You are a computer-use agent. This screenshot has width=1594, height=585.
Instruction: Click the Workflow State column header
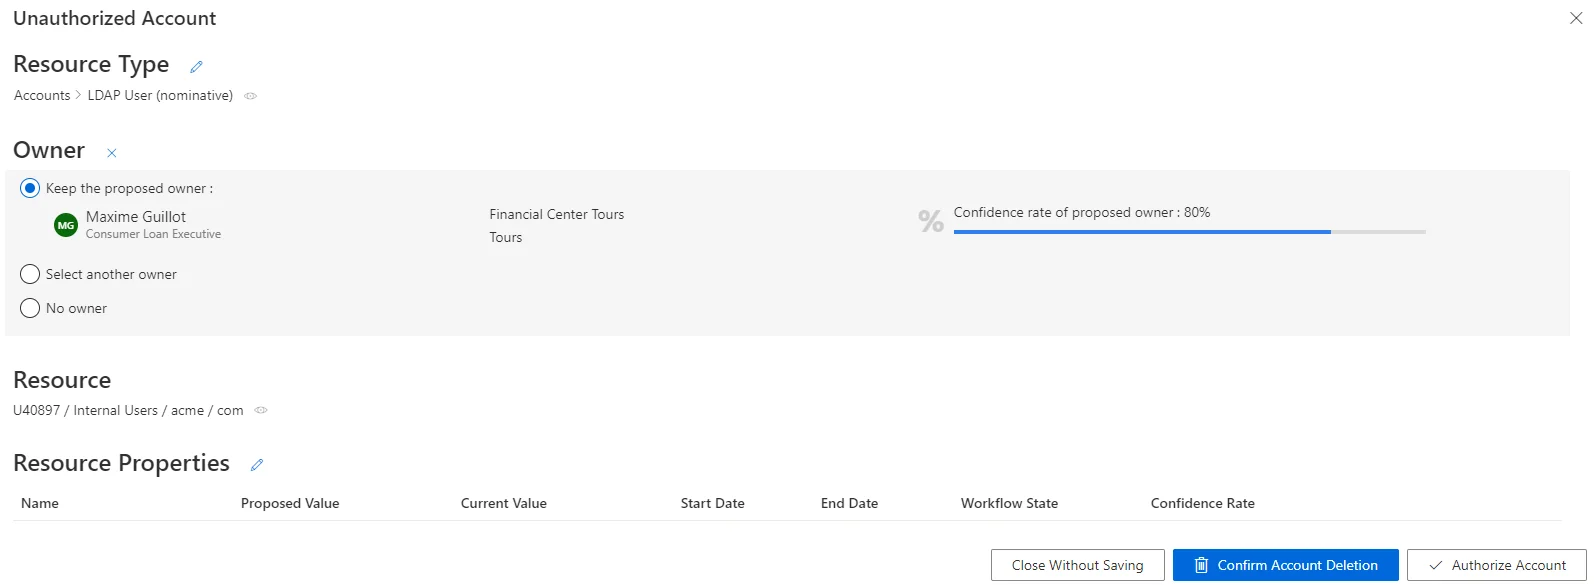click(1009, 503)
